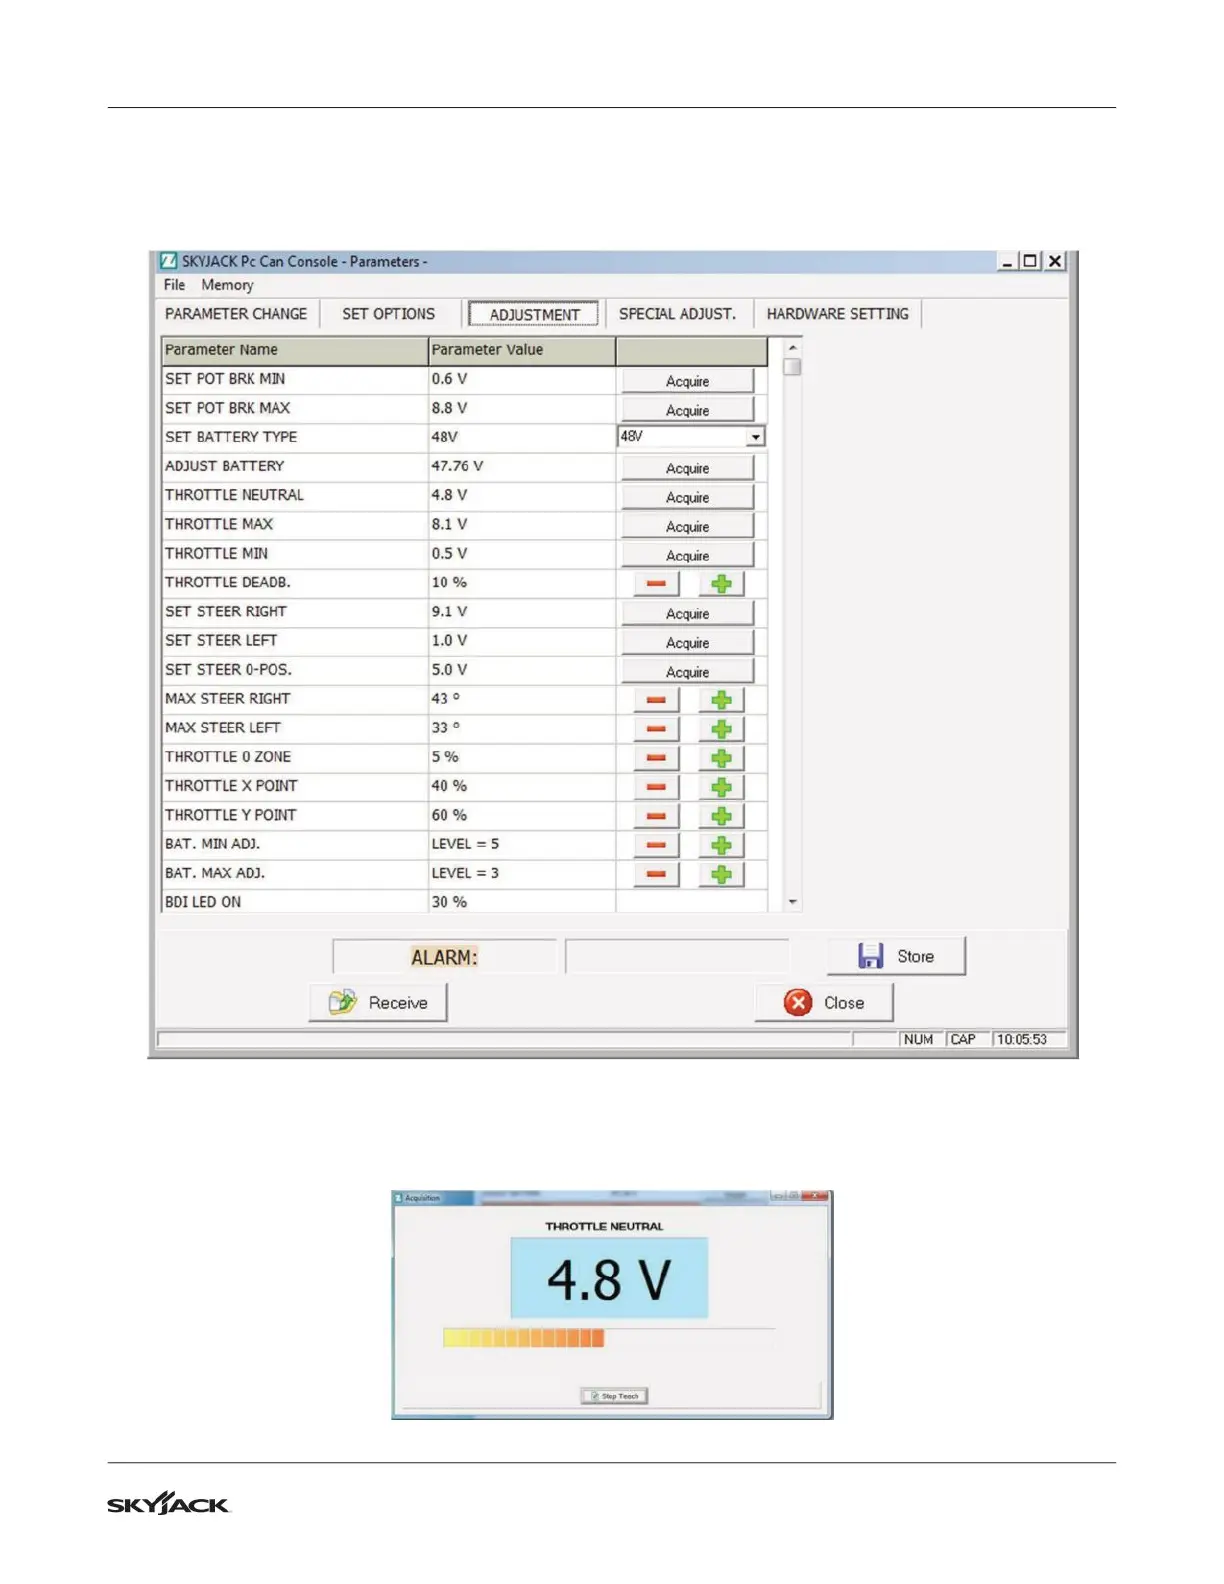This screenshot has height=1584, width=1224.
Task: Increase MAX STEER RIGHT with plus icon
Action: click(x=721, y=700)
